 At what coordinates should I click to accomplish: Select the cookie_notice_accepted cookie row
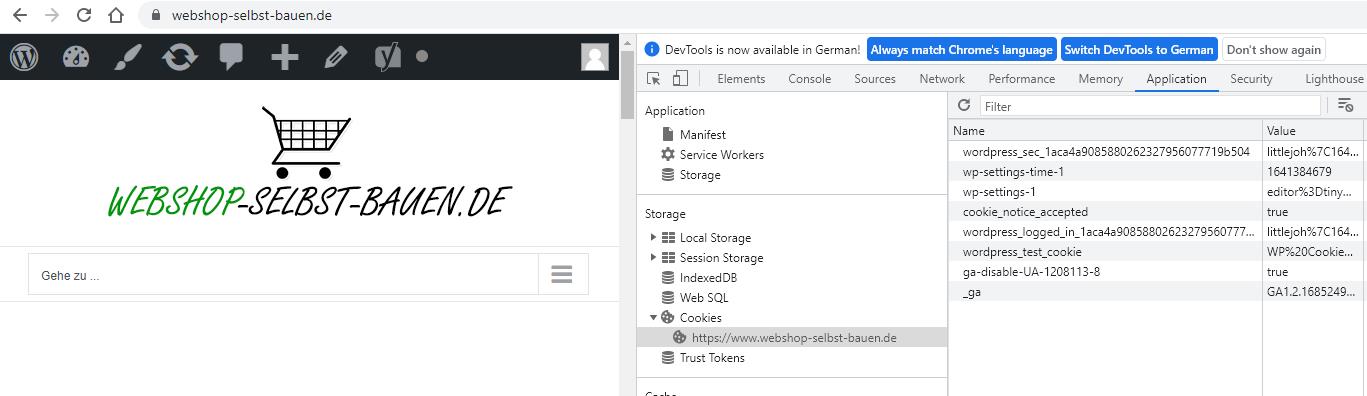click(1157, 212)
